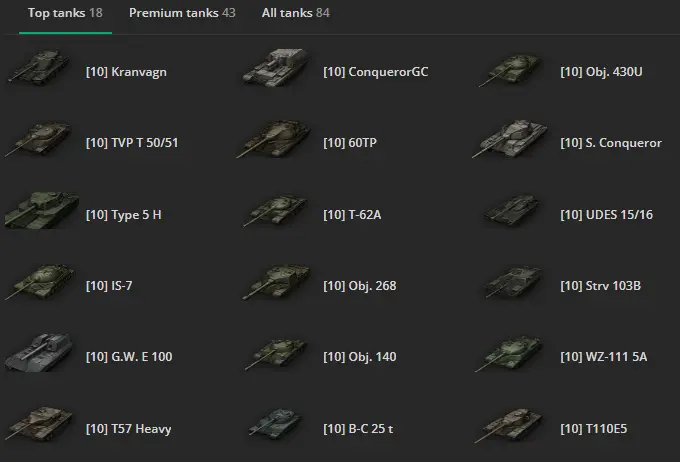The width and height of the screenshot is (680, 462).
Task: Click the Obj. 140 tank icon
Action: point(276,355)
